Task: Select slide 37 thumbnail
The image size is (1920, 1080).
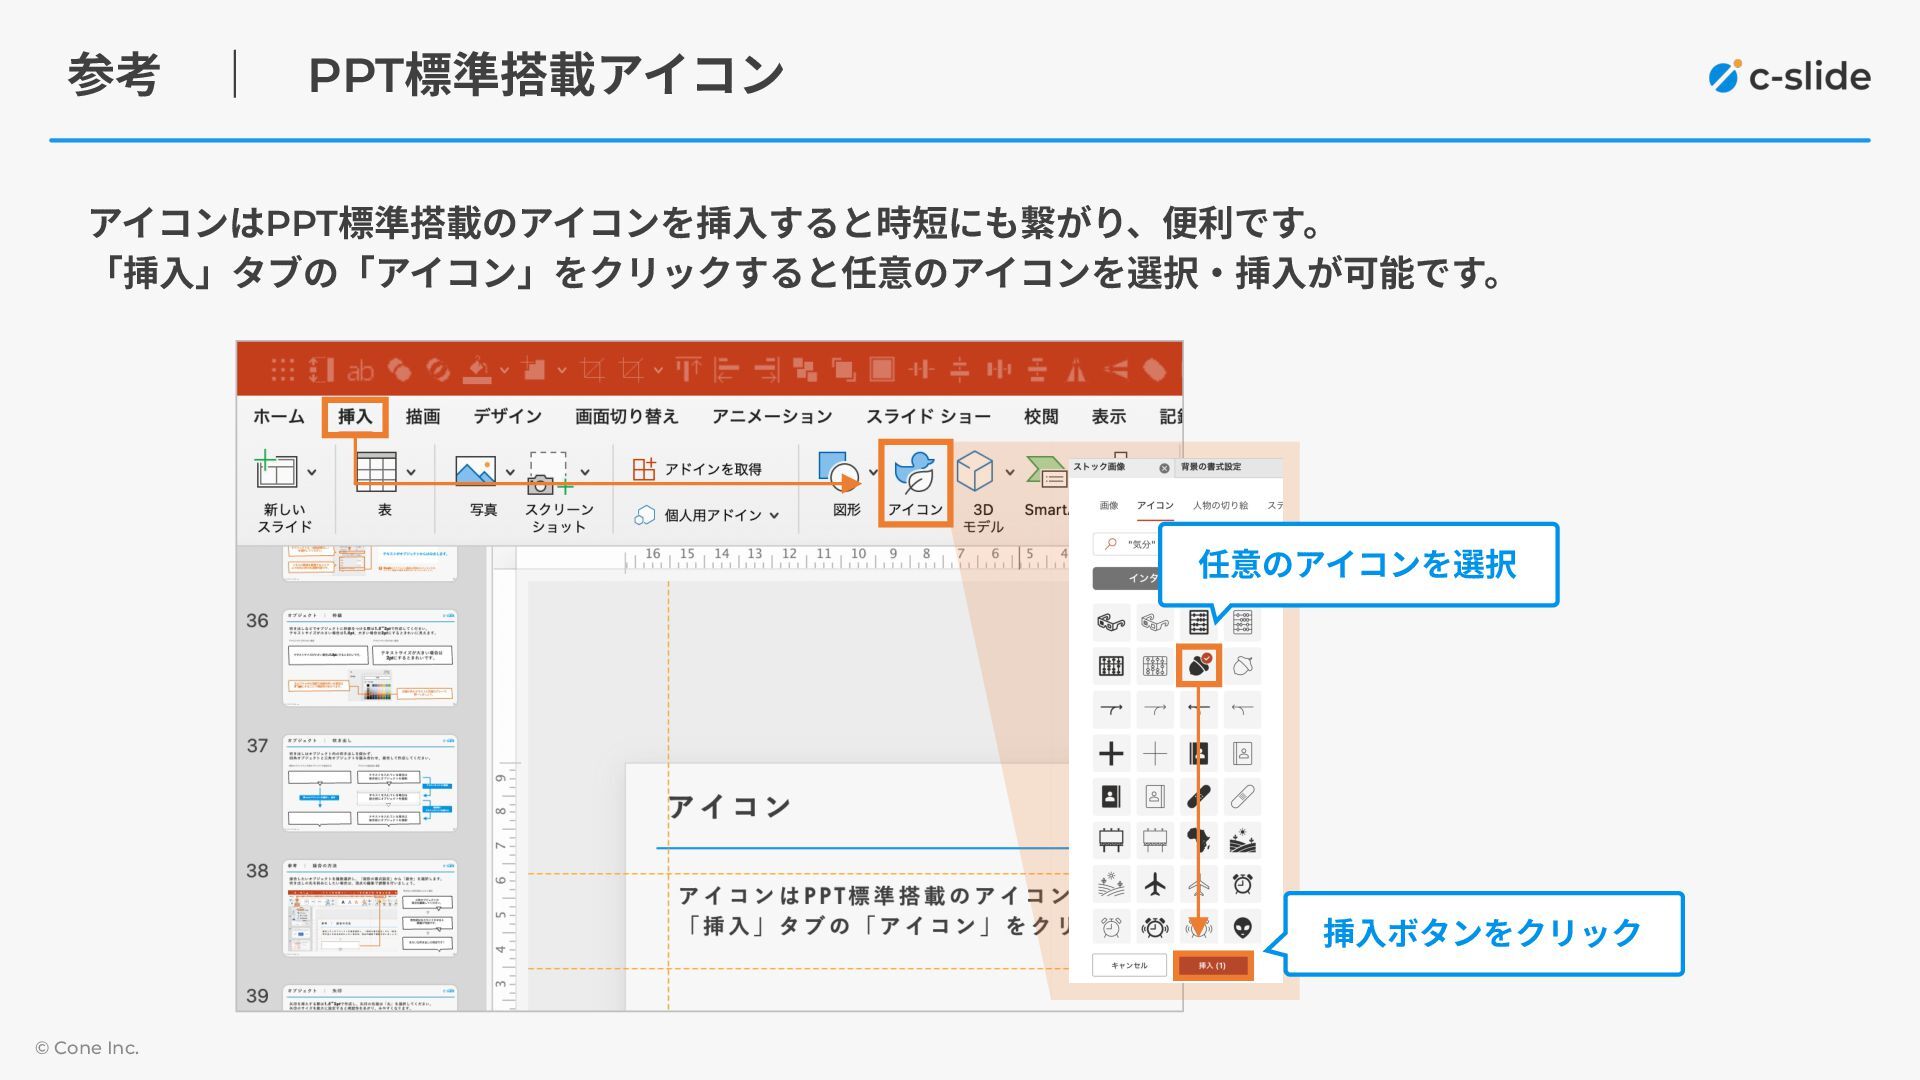Action: tap(370, 783)
